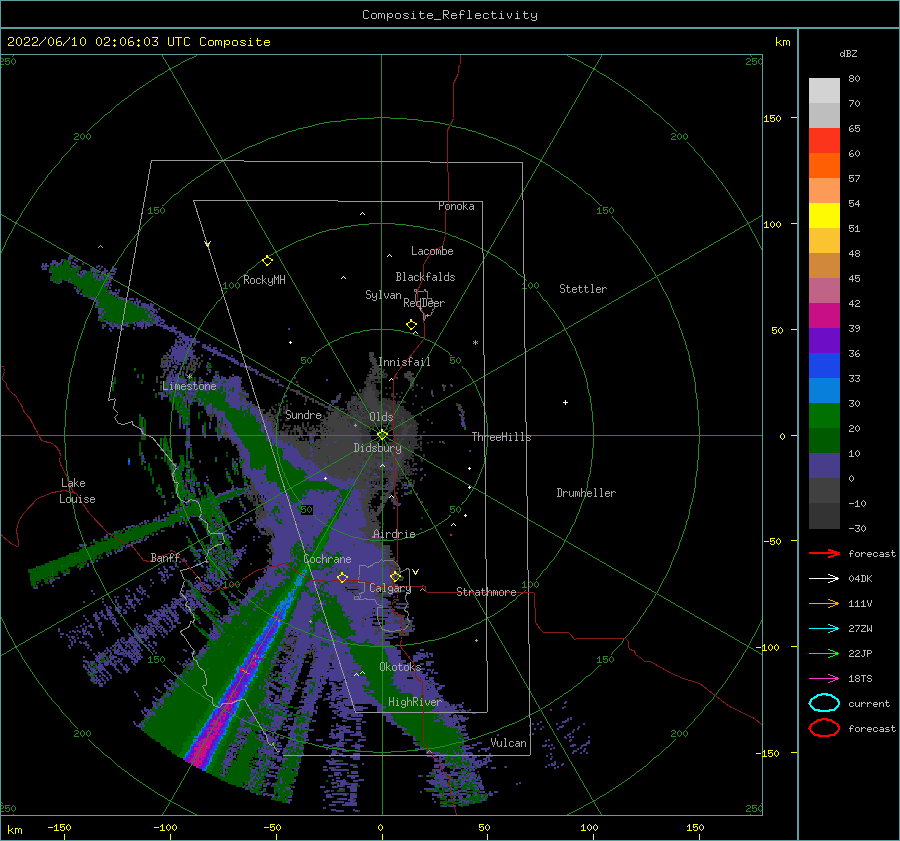This screenshot has width=900, height=841.
Task: Click the 'Vulcan' town label
Action: (x=509, y=743)
